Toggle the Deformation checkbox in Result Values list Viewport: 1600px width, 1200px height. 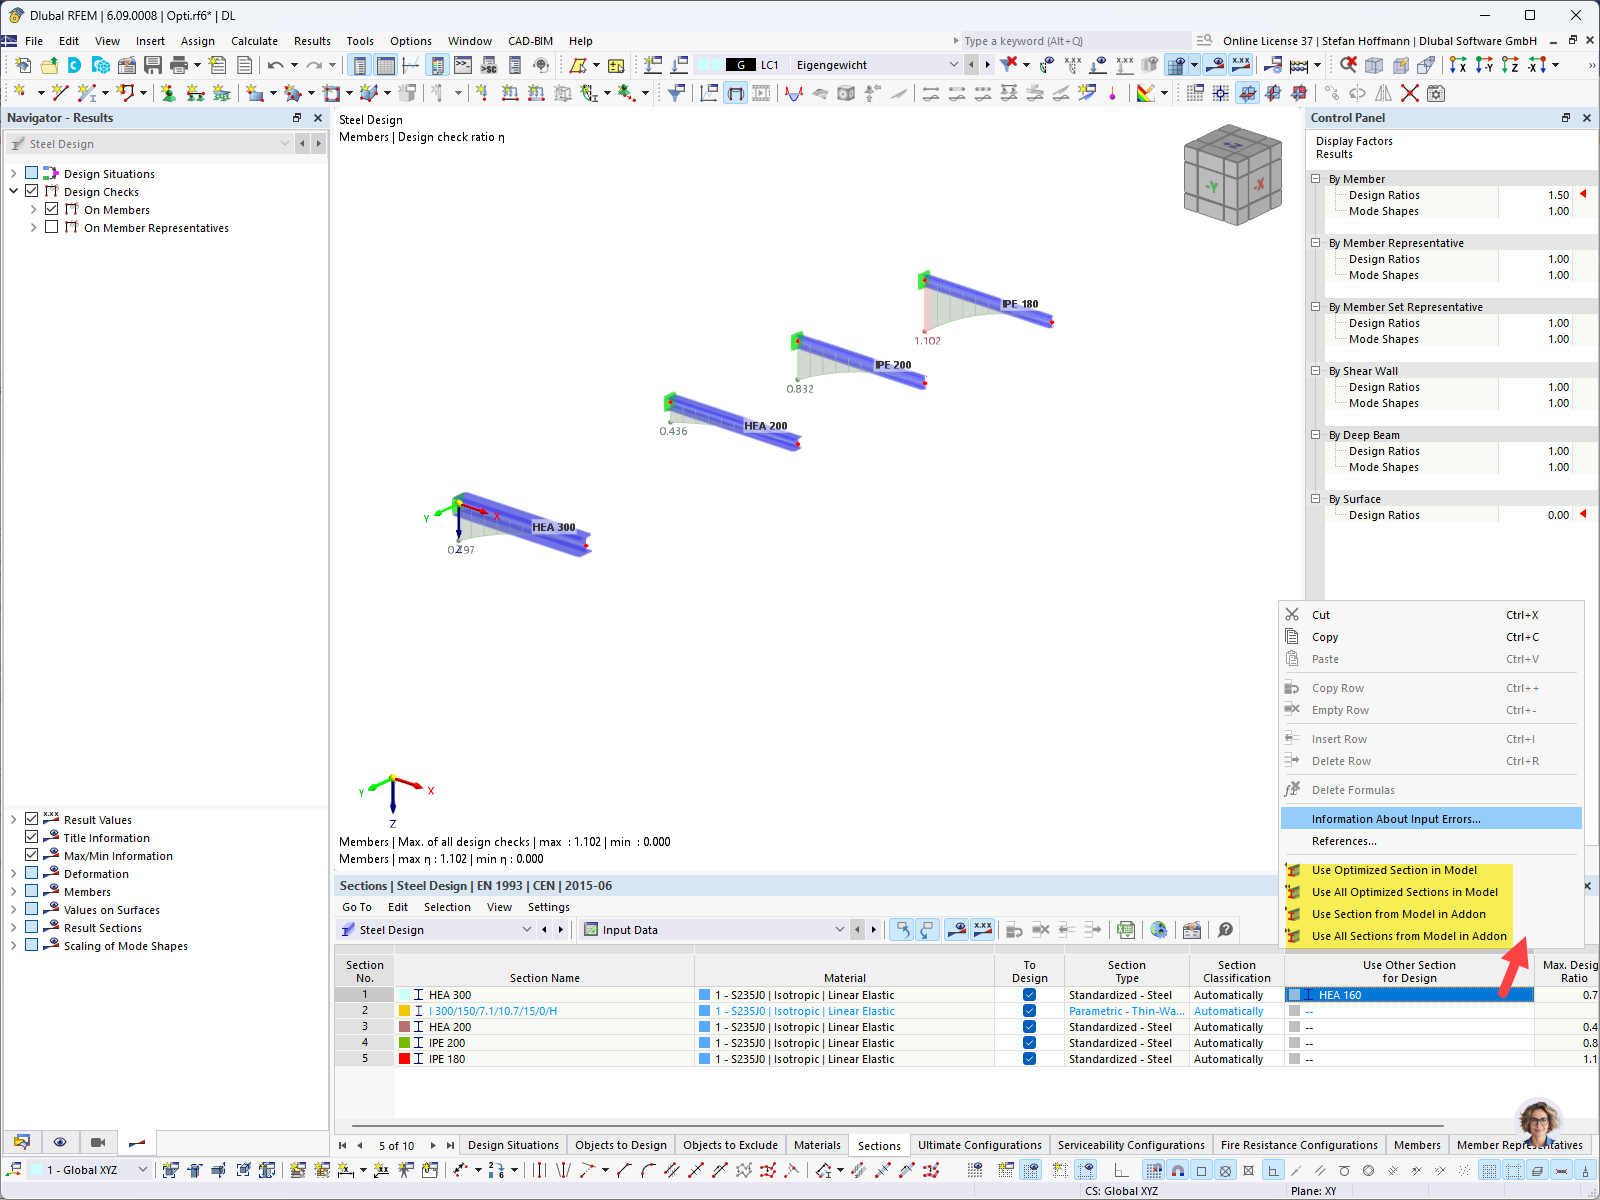pyautogui.click(x=31, y=873)
